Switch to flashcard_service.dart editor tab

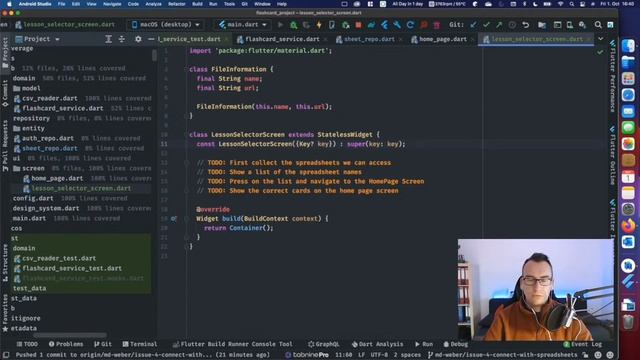pyautogui.click(x=282, y=39)
